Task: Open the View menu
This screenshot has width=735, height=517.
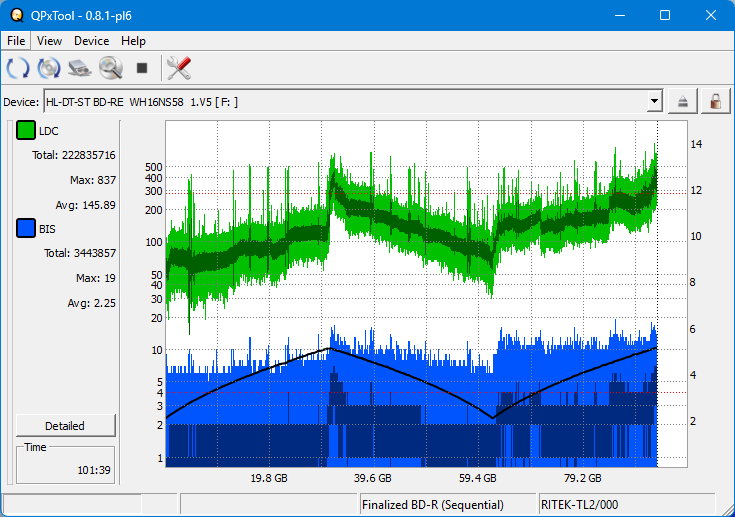Action: pos(49,41)
